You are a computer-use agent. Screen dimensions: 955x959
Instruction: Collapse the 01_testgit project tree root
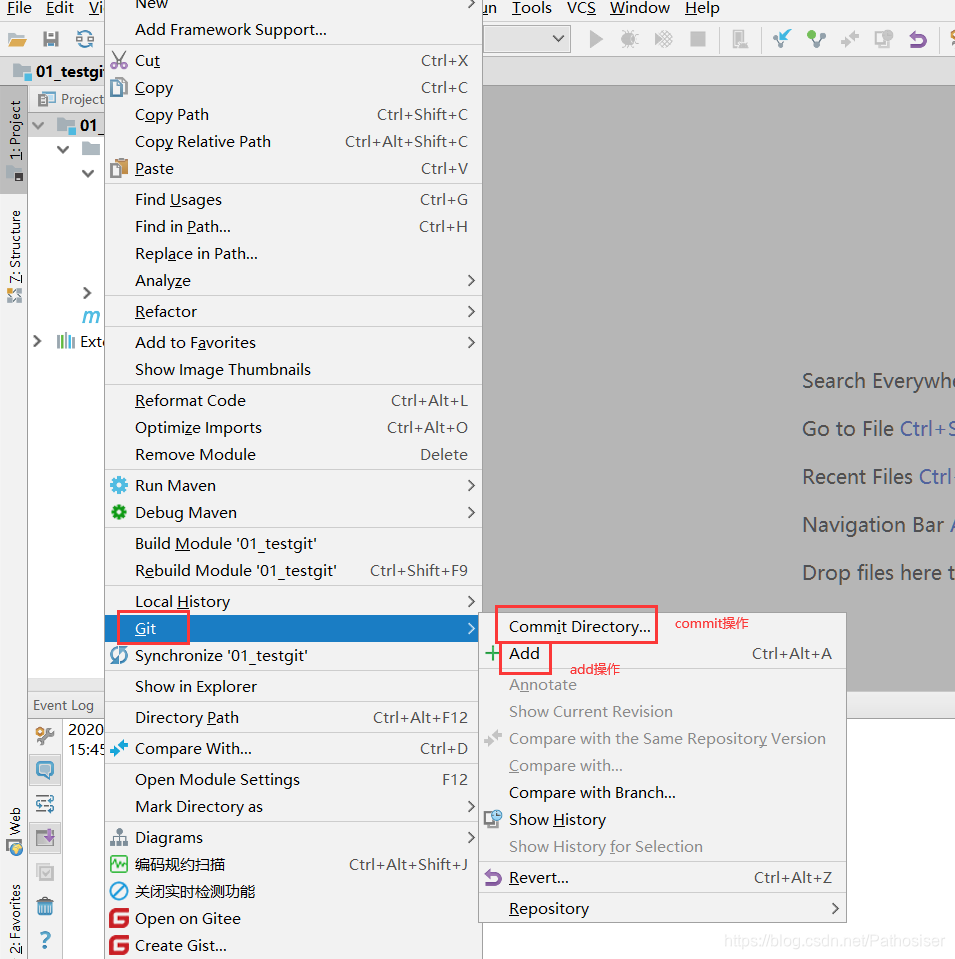[x=38, y=126]
